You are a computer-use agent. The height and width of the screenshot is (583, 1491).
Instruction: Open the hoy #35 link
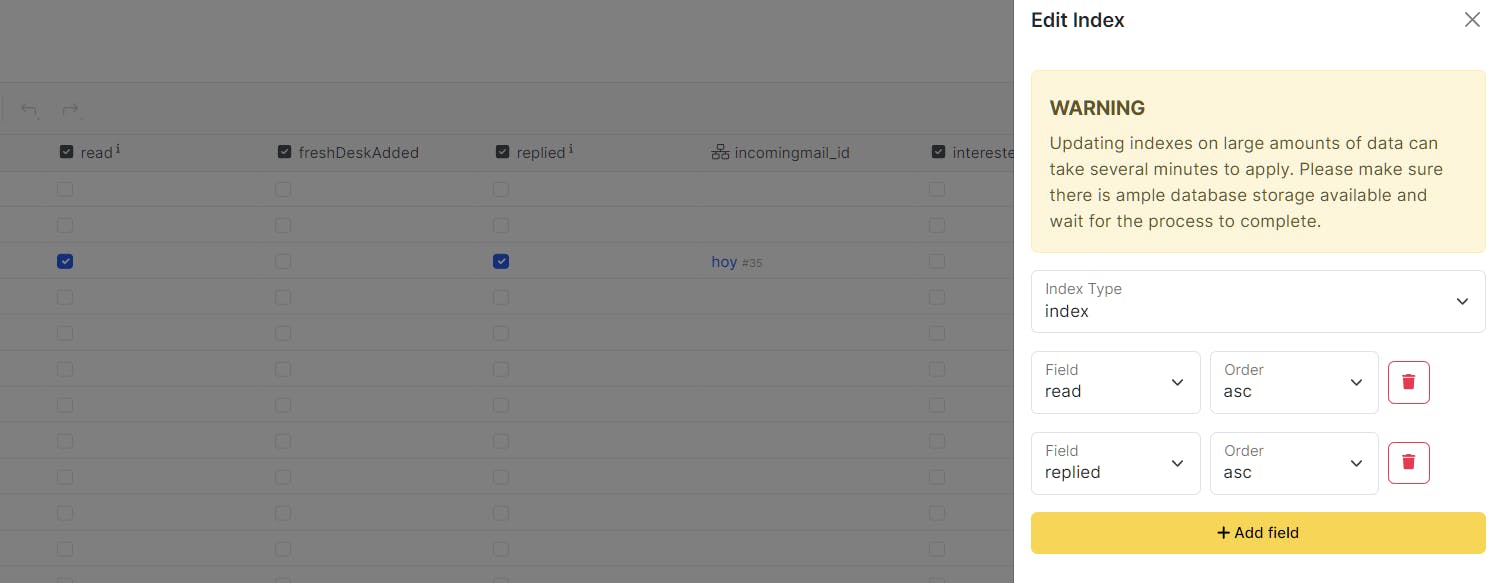point(737,262)
